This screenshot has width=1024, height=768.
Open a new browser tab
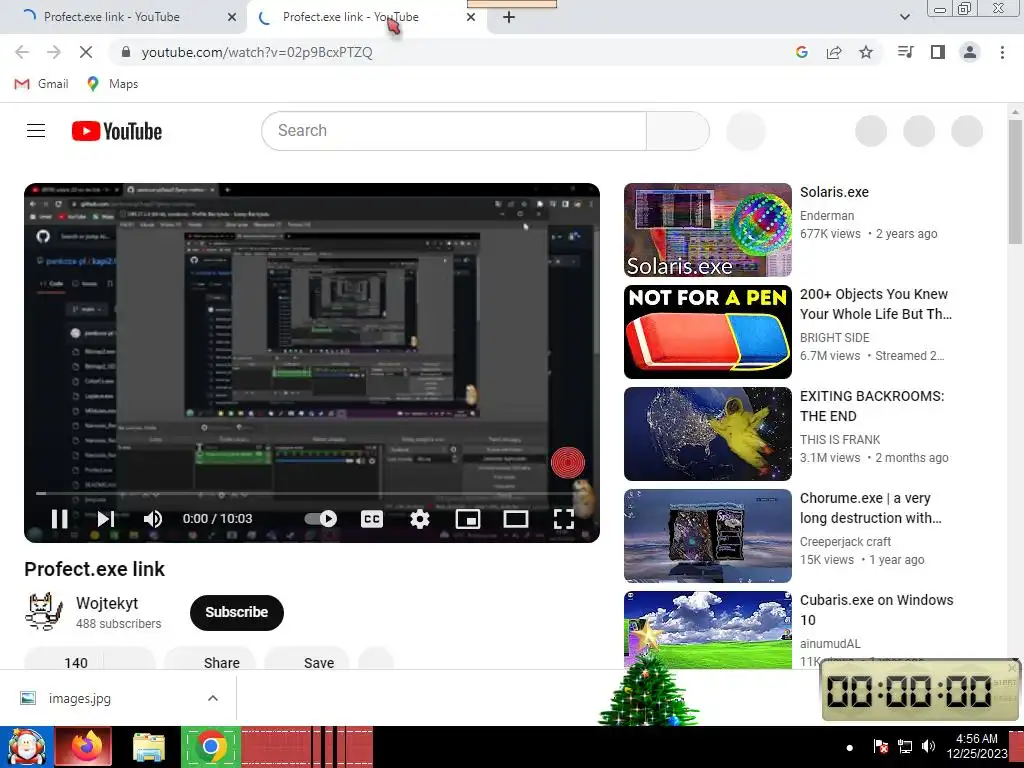509,18
